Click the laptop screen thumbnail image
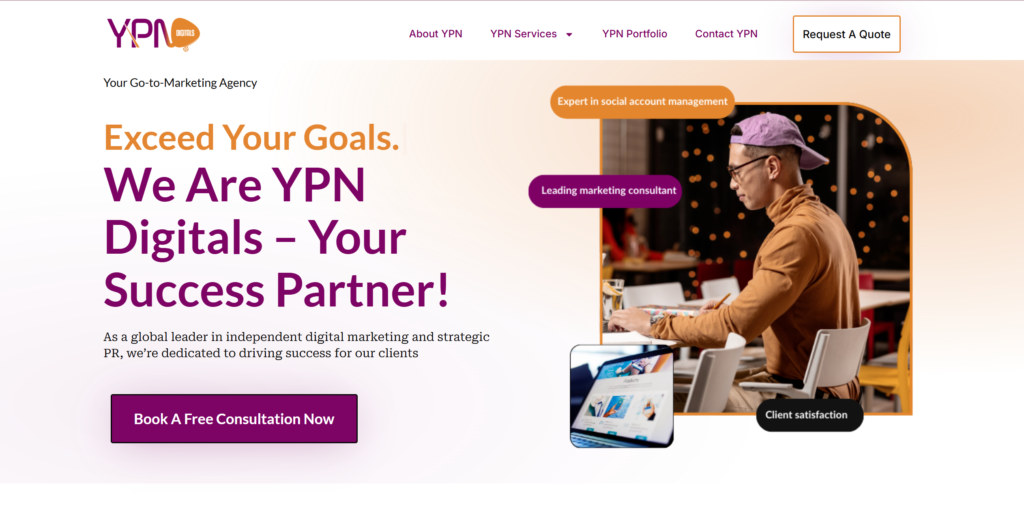Viewport: 1024px width, 509px height. coord(622,396)
